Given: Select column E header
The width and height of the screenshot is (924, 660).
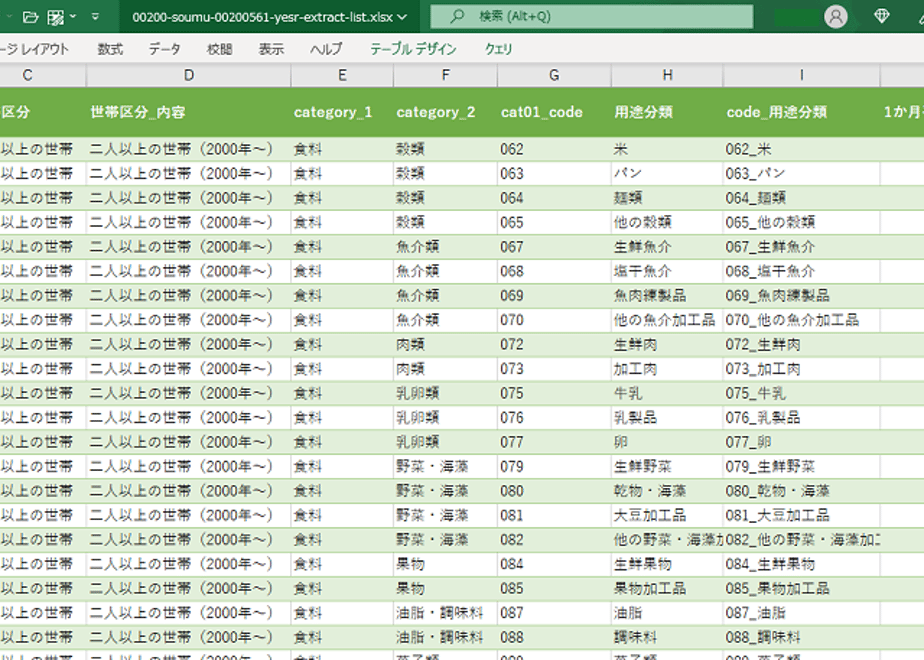Looking at the screenshot, I should (342, 75).
